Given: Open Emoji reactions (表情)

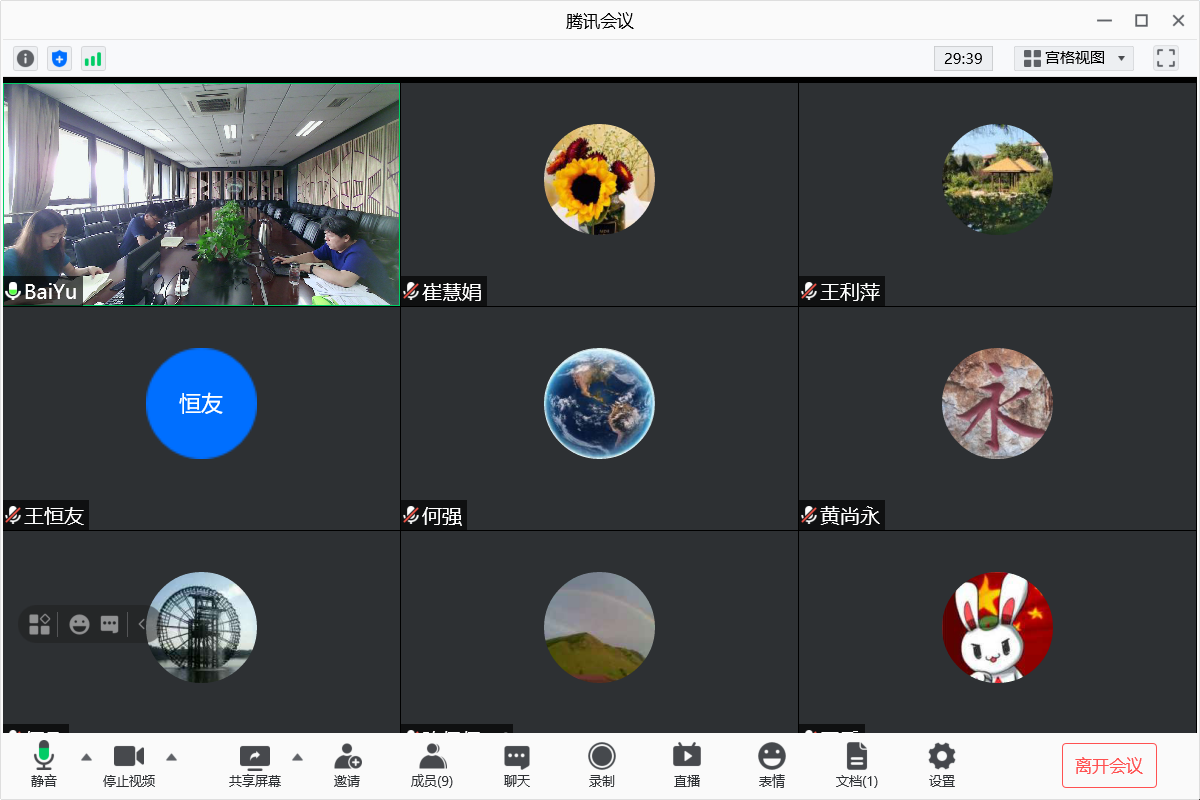Looking at the screenshot, I should point(771,765).
